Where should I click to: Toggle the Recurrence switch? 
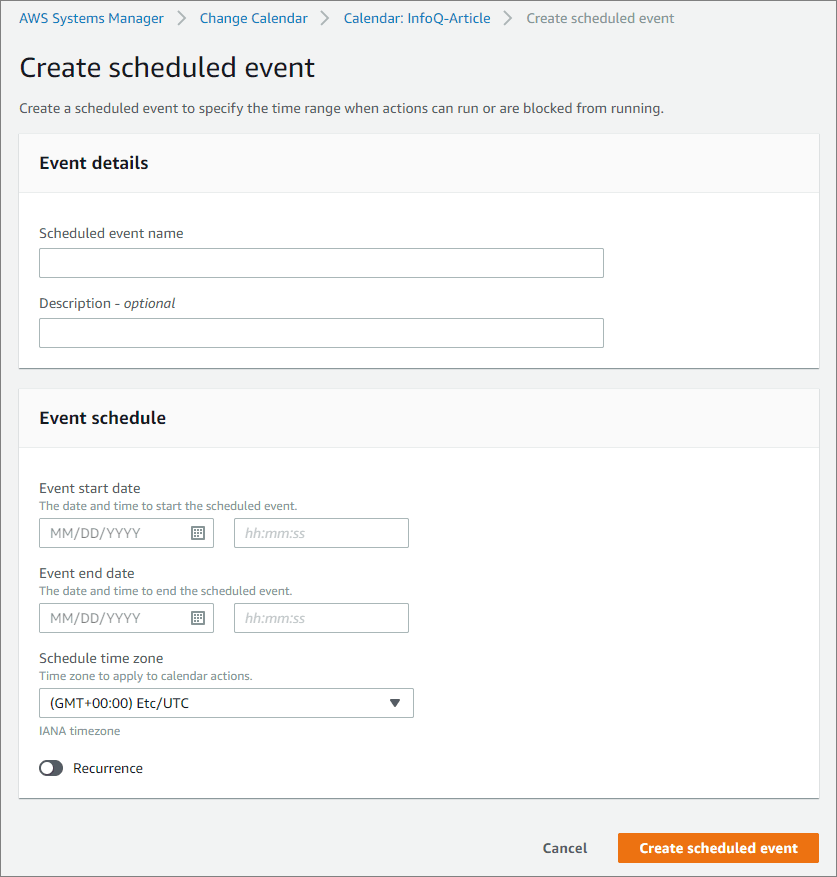tap(51, 768)
